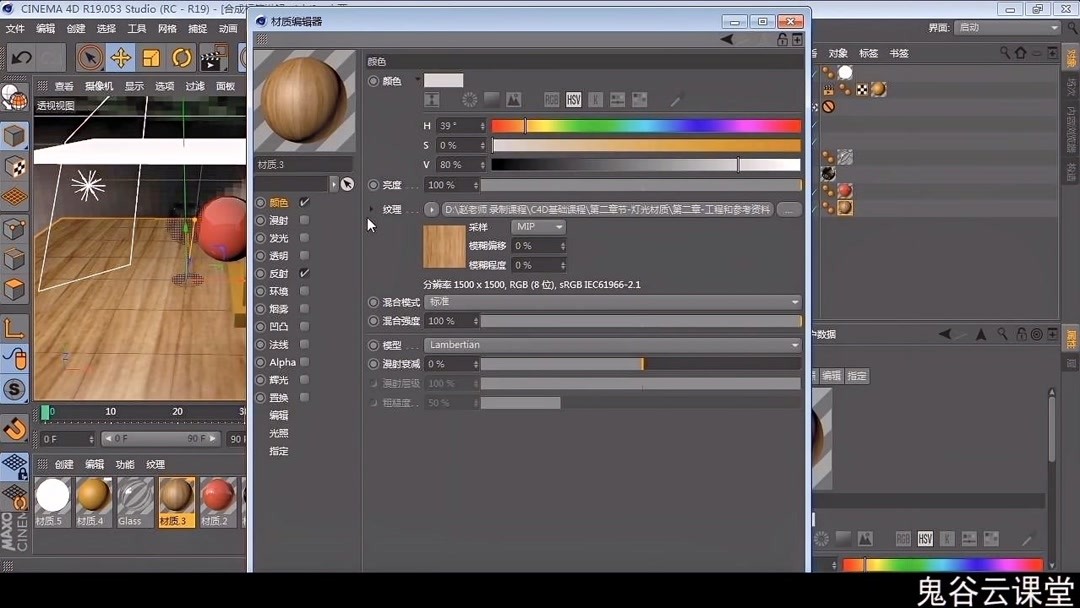Select the Move tool in the toolbar
Screen dimensions: 1080x608
(x=122, y=58)
